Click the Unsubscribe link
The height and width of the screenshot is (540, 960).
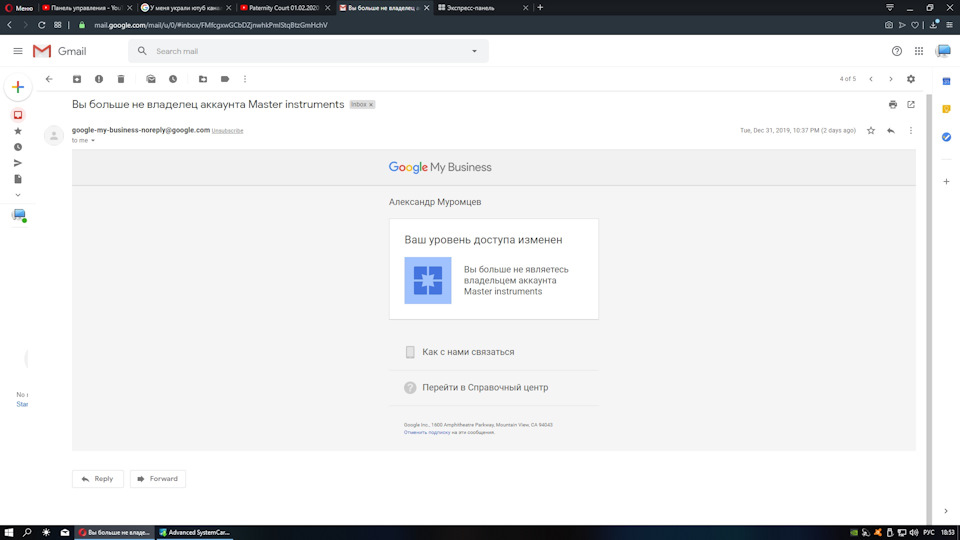point(227,131)
